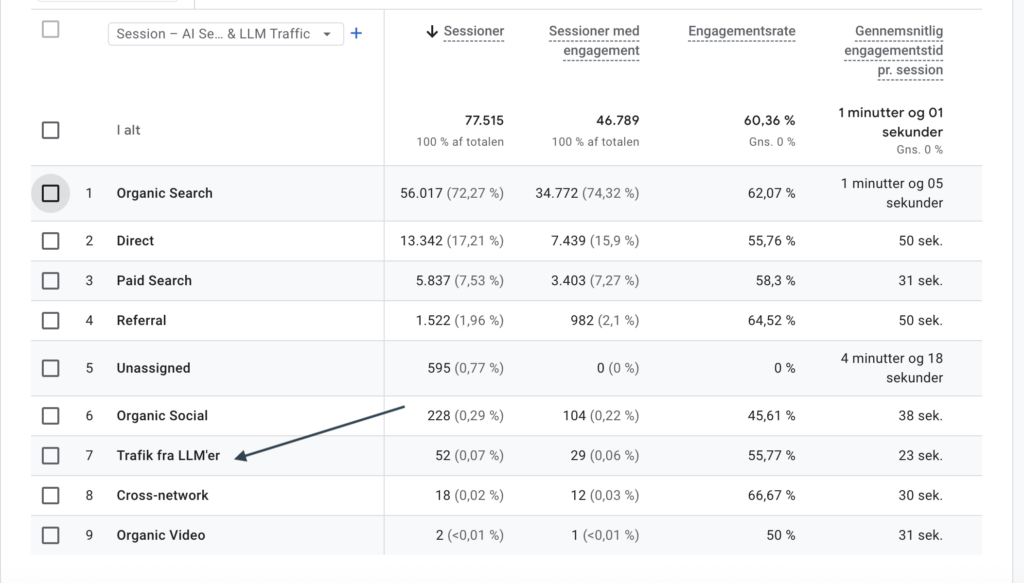Toggle the select-all checkbox in header
The image size is (1024, 583).
[x=50, y=29]
